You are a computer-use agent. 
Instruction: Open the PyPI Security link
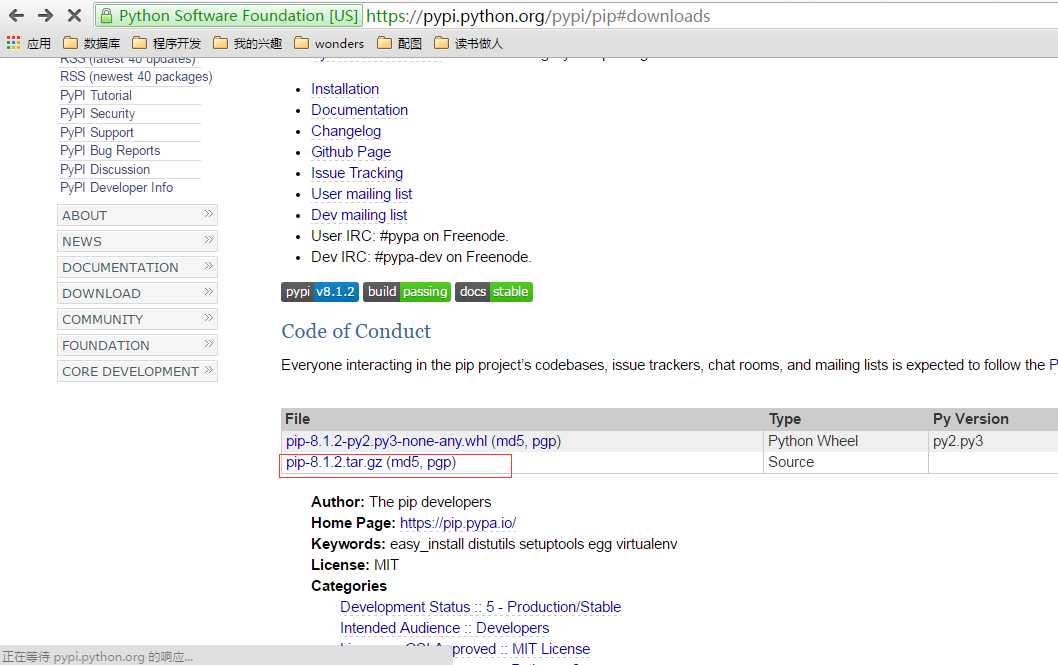[x=98, y=113]
